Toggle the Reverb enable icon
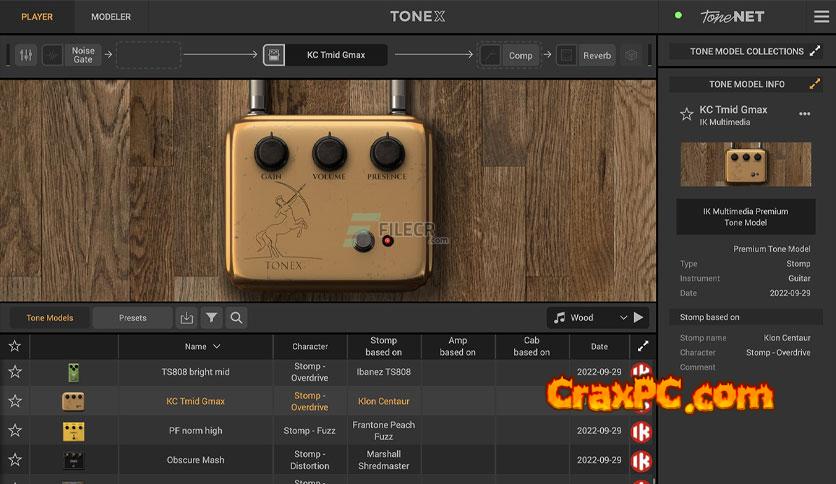The width and height of the screenshot is (836, 484). point(566,55)
